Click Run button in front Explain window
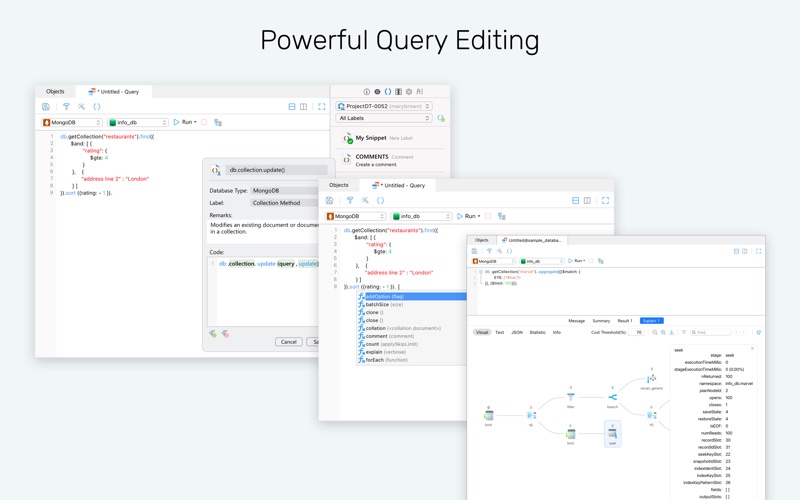The image size is (800, 500). 576,261
